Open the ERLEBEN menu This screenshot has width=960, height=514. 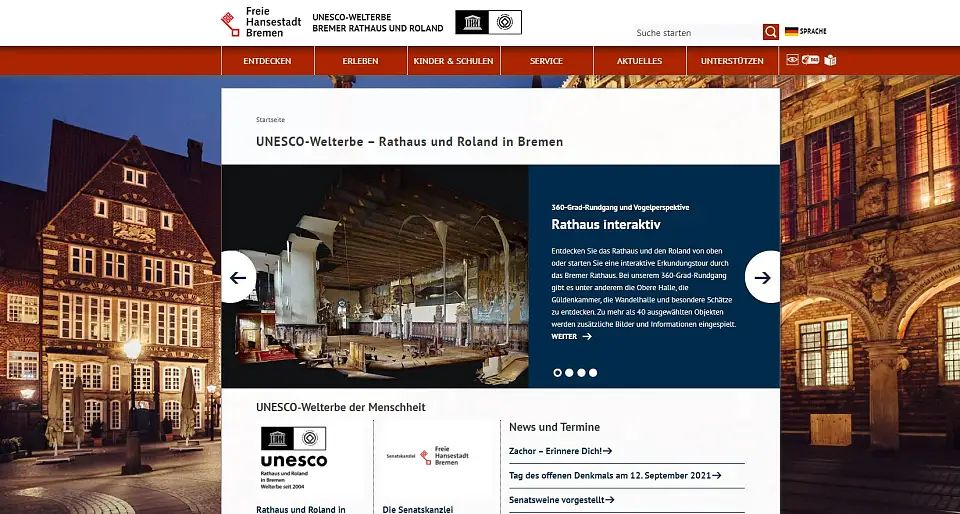(x=361, y=61)
